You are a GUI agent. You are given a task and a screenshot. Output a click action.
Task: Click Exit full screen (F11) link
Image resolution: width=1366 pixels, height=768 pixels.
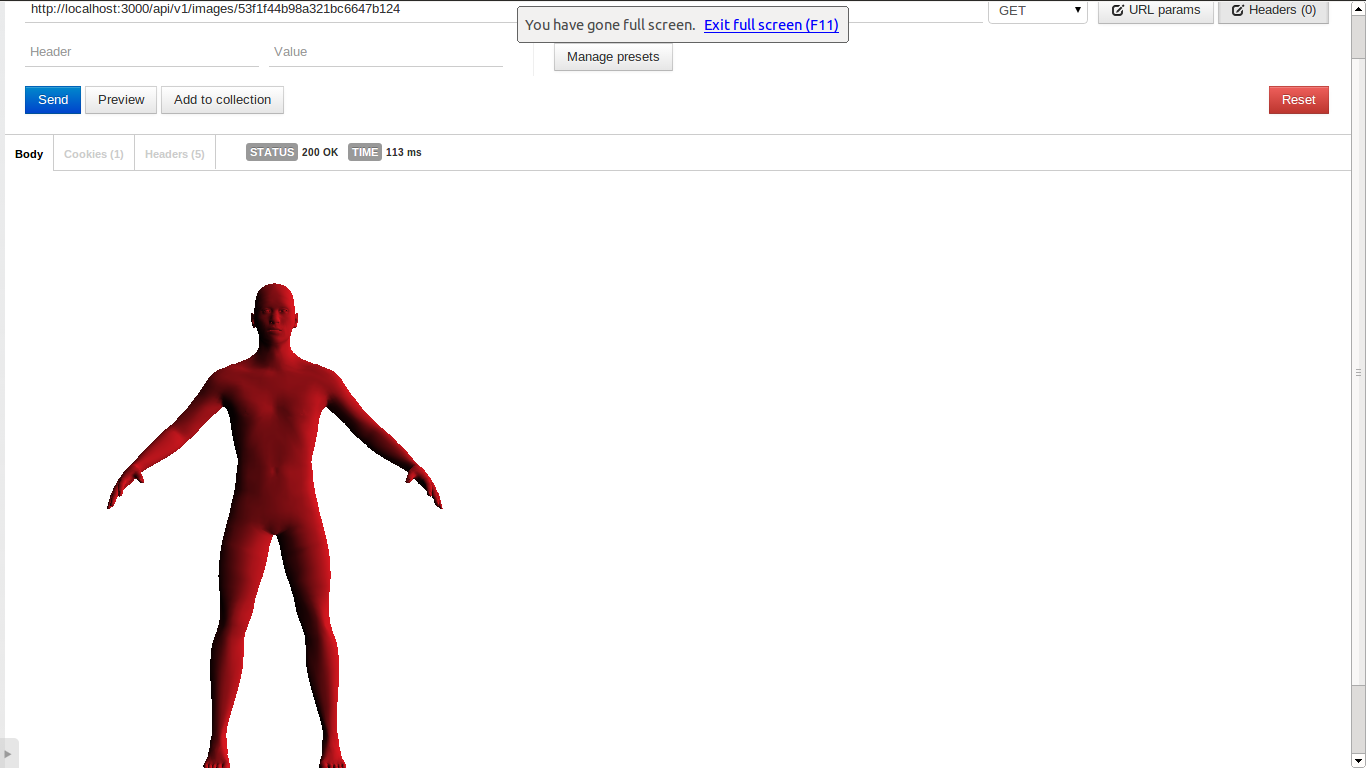point(771,25)
